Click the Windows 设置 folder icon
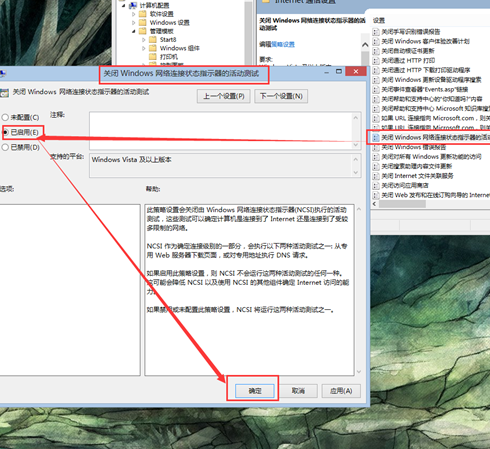490x449 pixels. click(143, 23)
